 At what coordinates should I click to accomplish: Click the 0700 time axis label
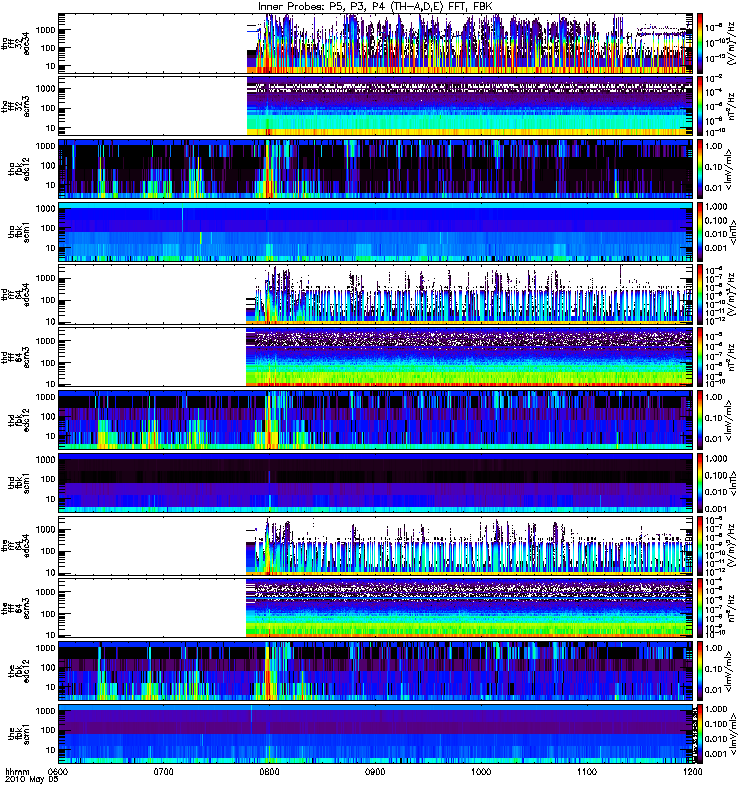point(163,772)
